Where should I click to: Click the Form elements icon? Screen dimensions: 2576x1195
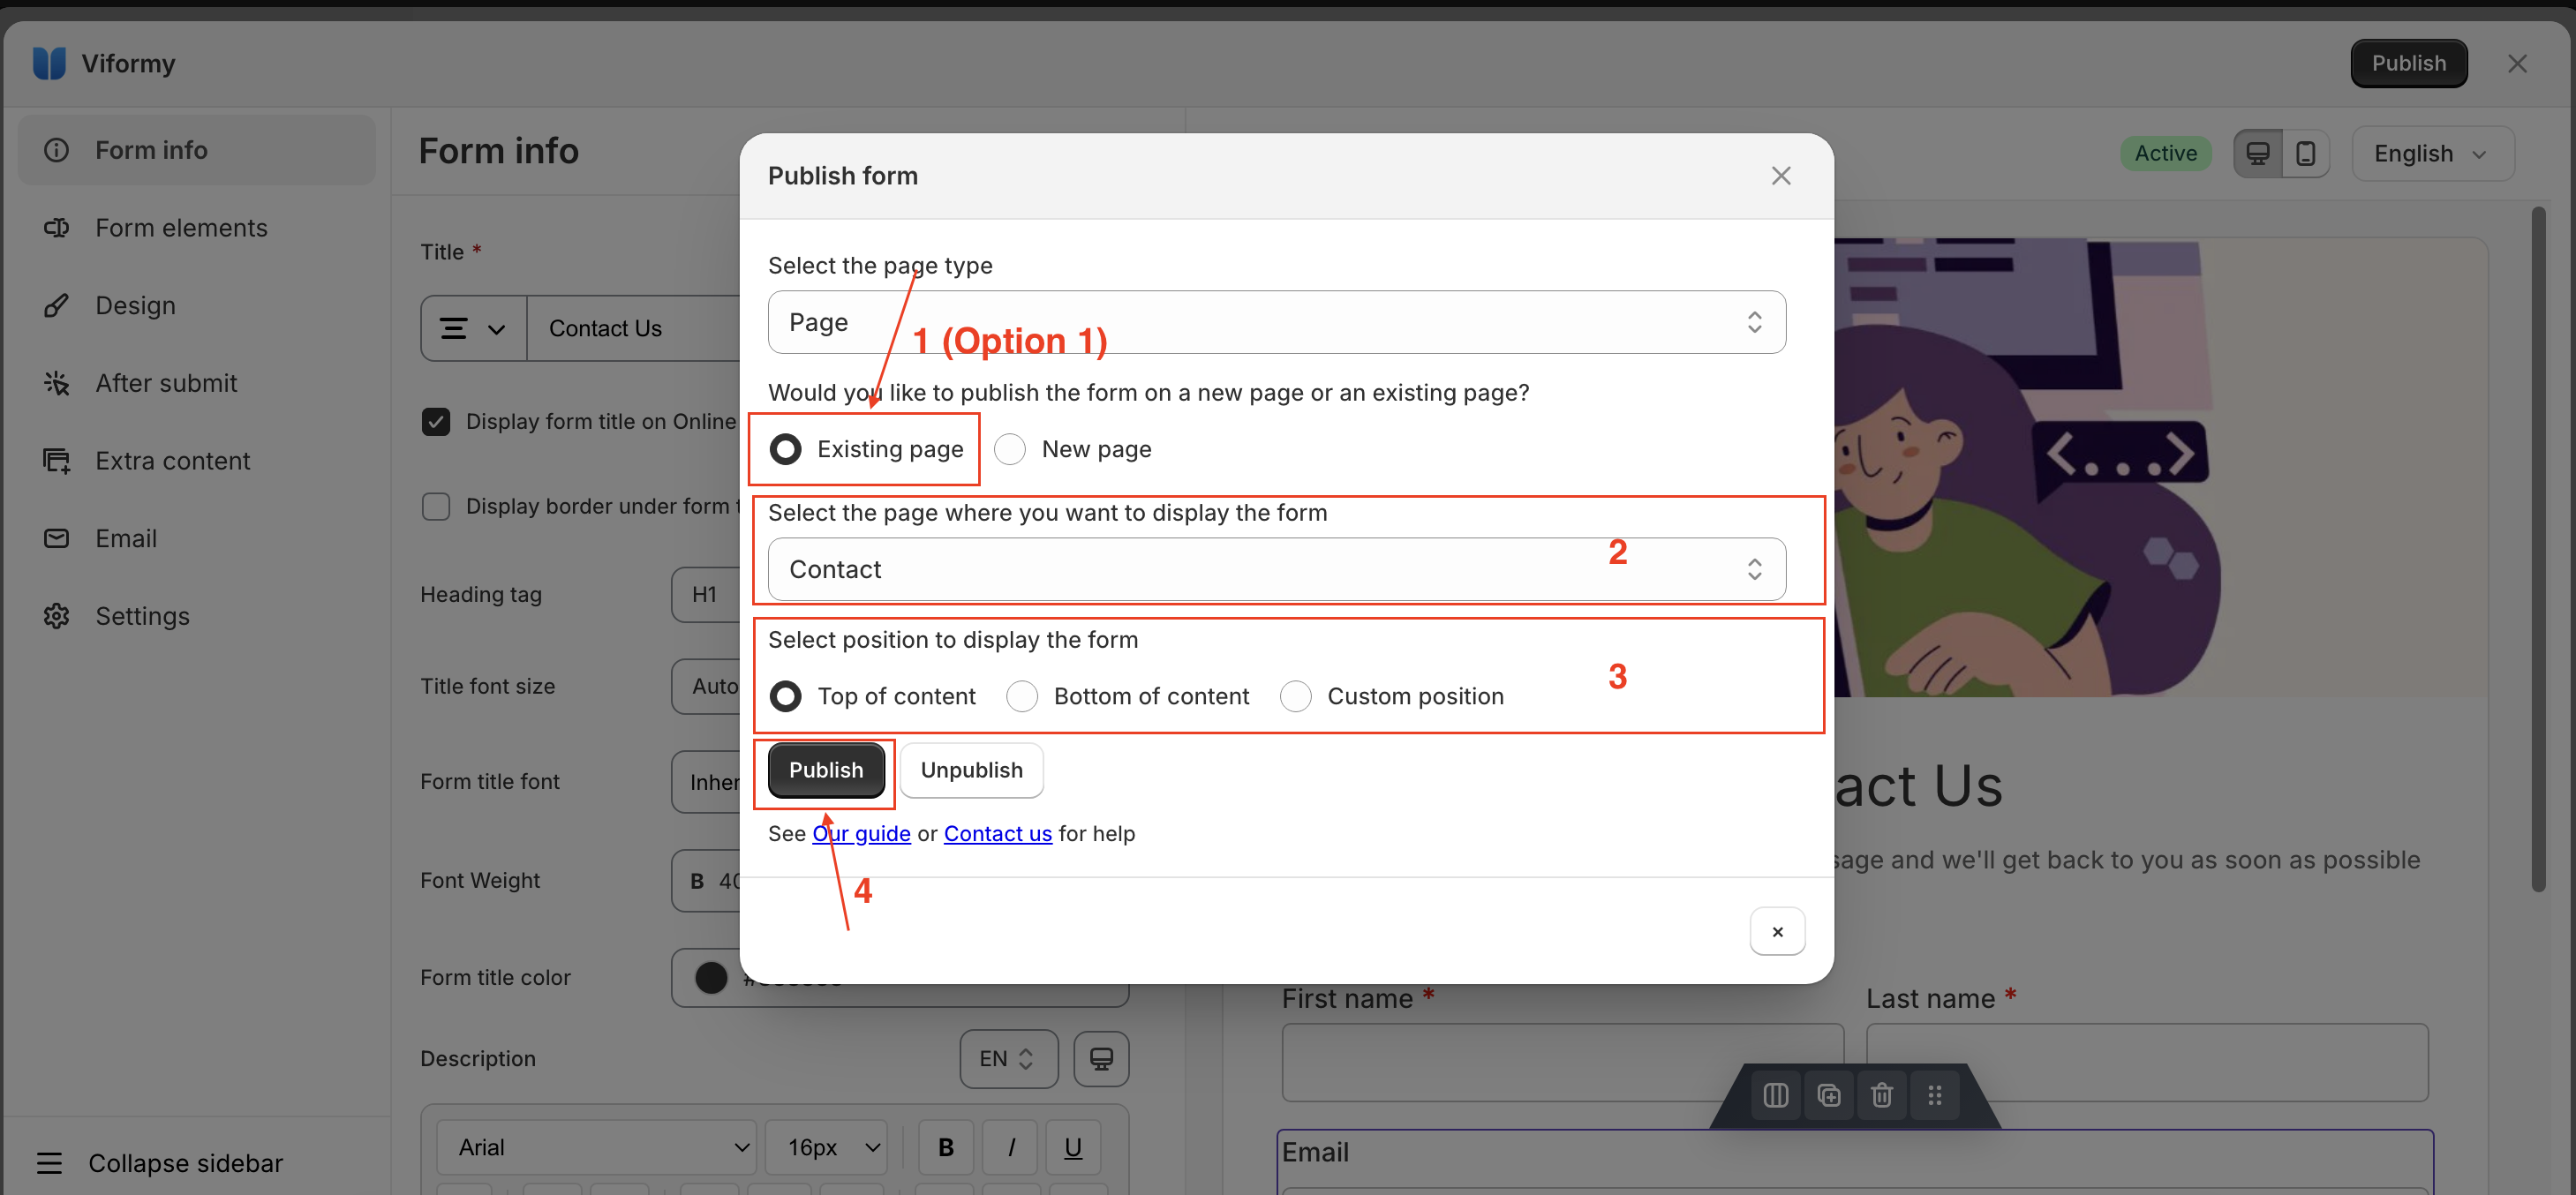56,228
